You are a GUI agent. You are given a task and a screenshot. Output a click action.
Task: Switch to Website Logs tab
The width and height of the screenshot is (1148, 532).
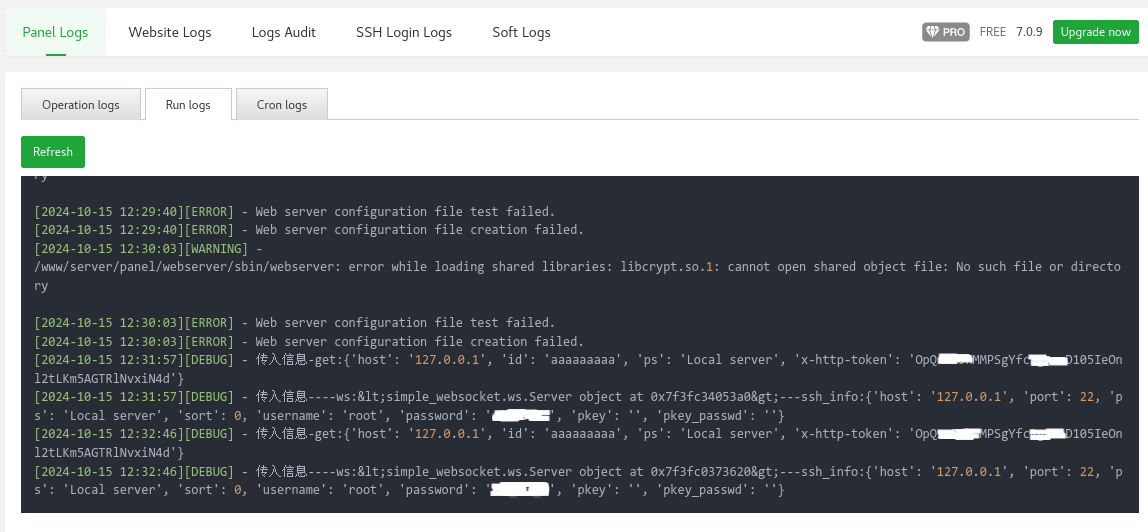(170, 32)
